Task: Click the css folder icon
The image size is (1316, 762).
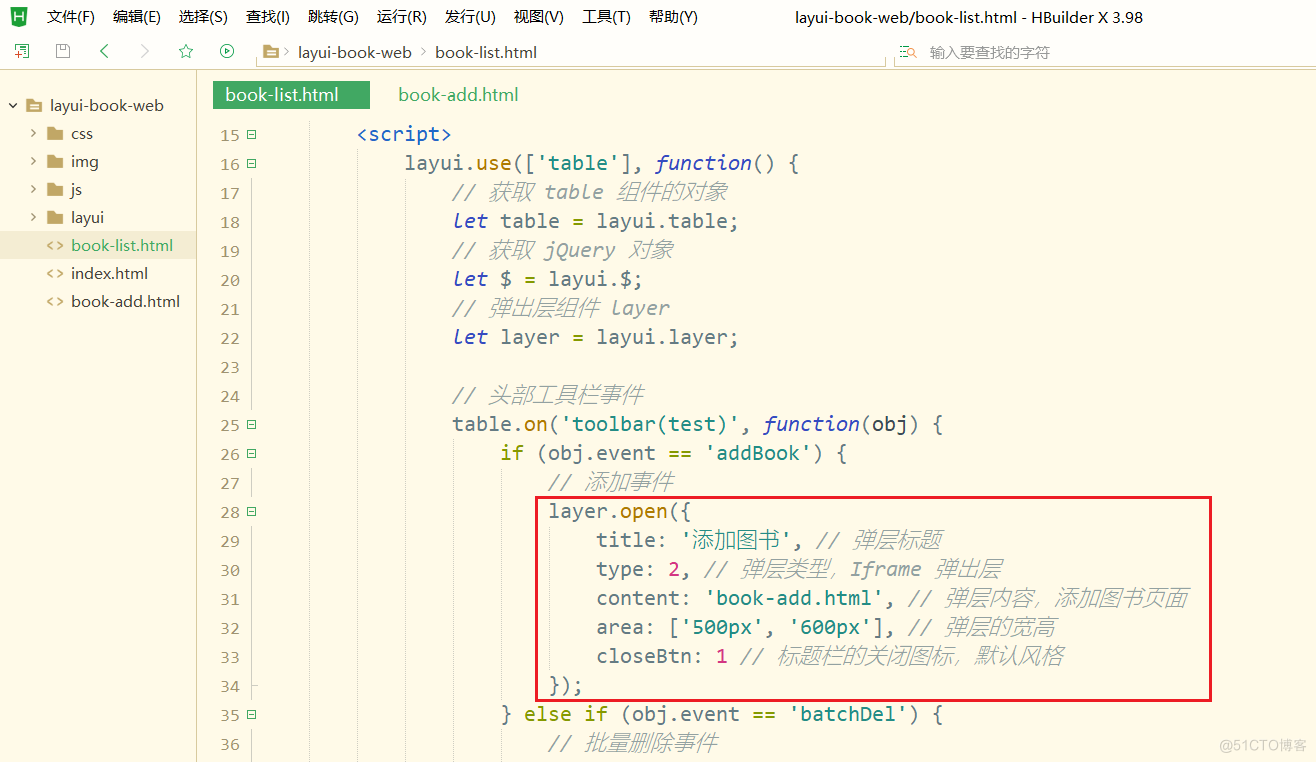Action: 55,133
